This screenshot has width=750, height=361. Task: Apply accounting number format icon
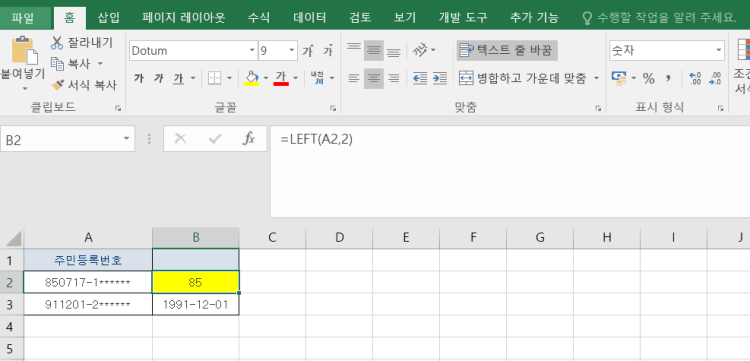click(x=619, y=78)
